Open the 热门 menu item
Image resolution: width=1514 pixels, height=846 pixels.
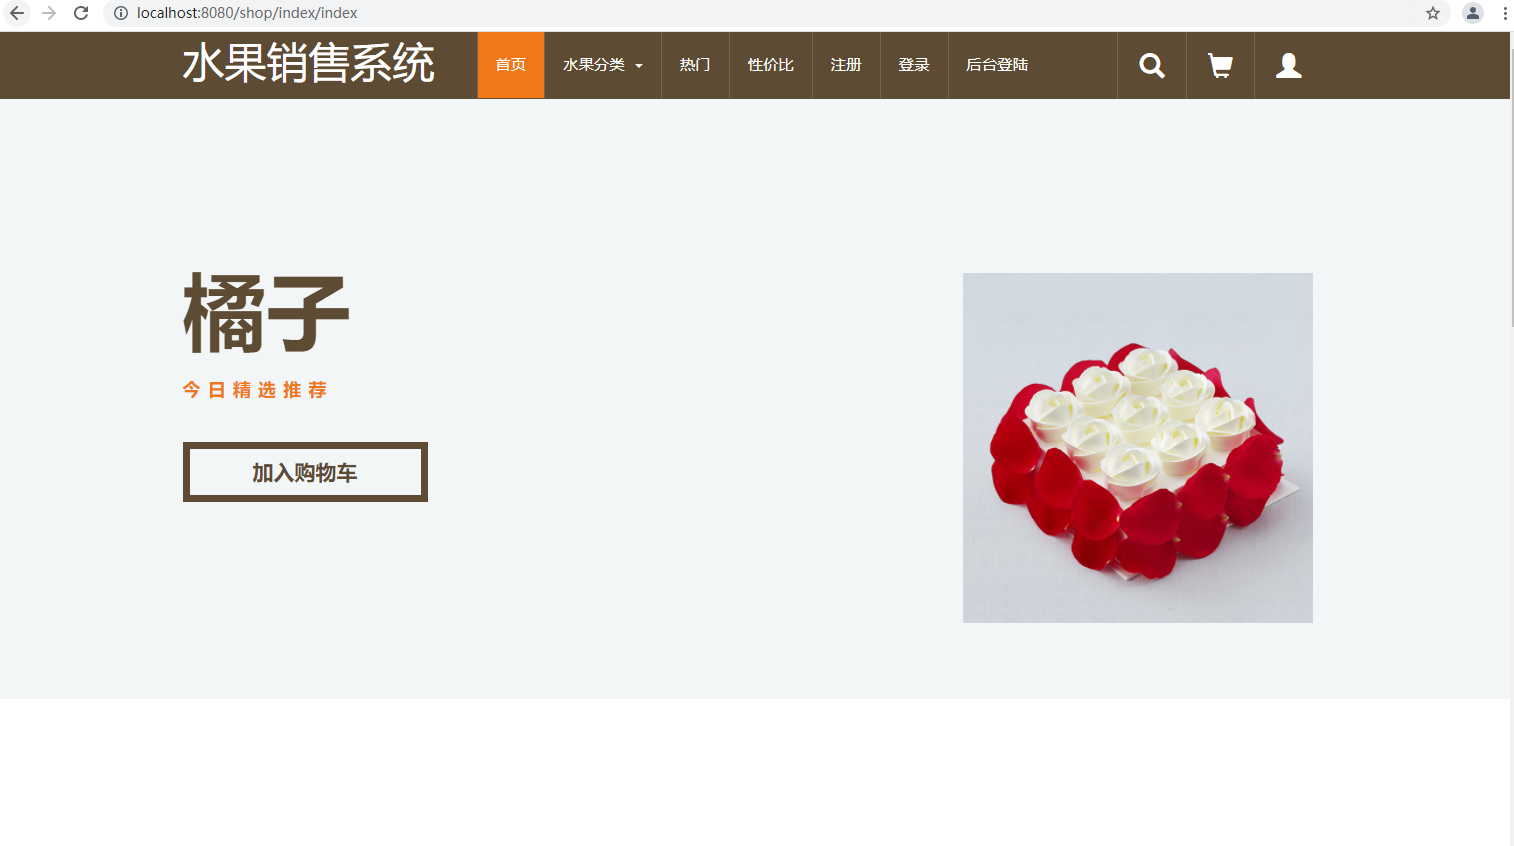pos(695,65)
